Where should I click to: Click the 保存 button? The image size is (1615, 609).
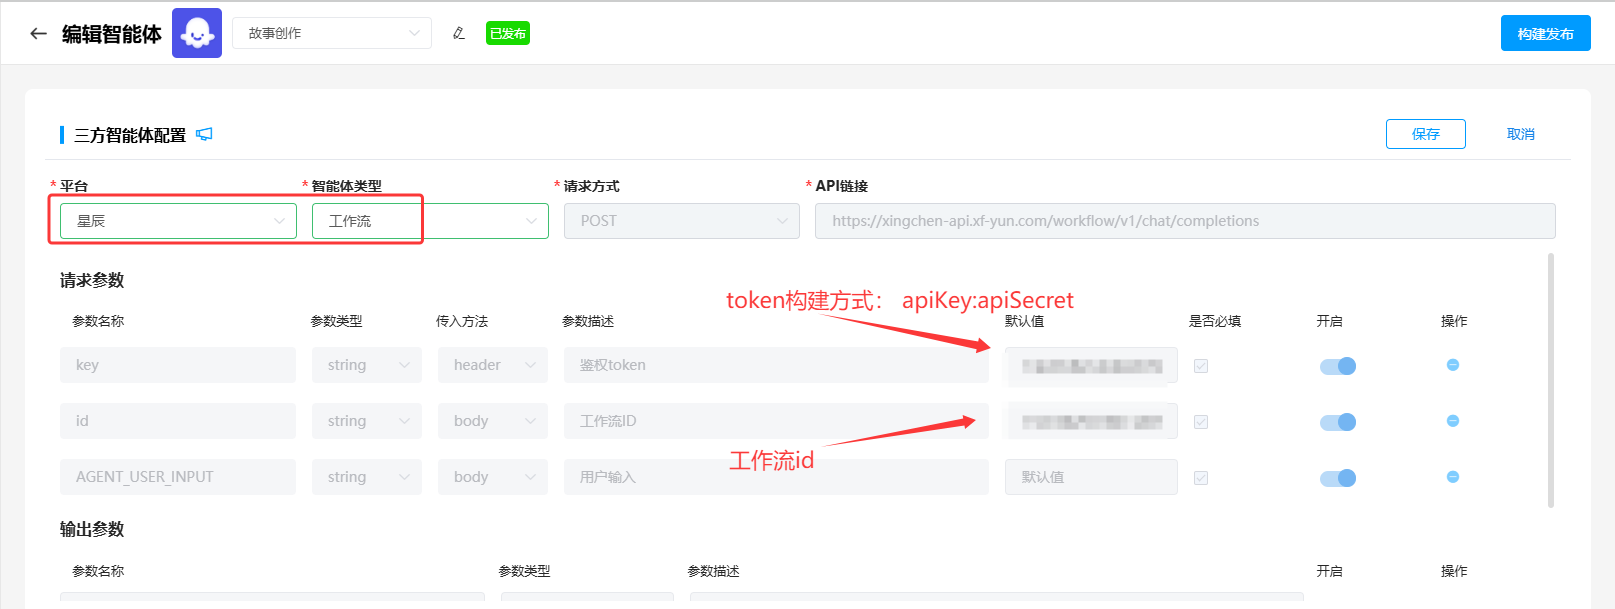1426,134
